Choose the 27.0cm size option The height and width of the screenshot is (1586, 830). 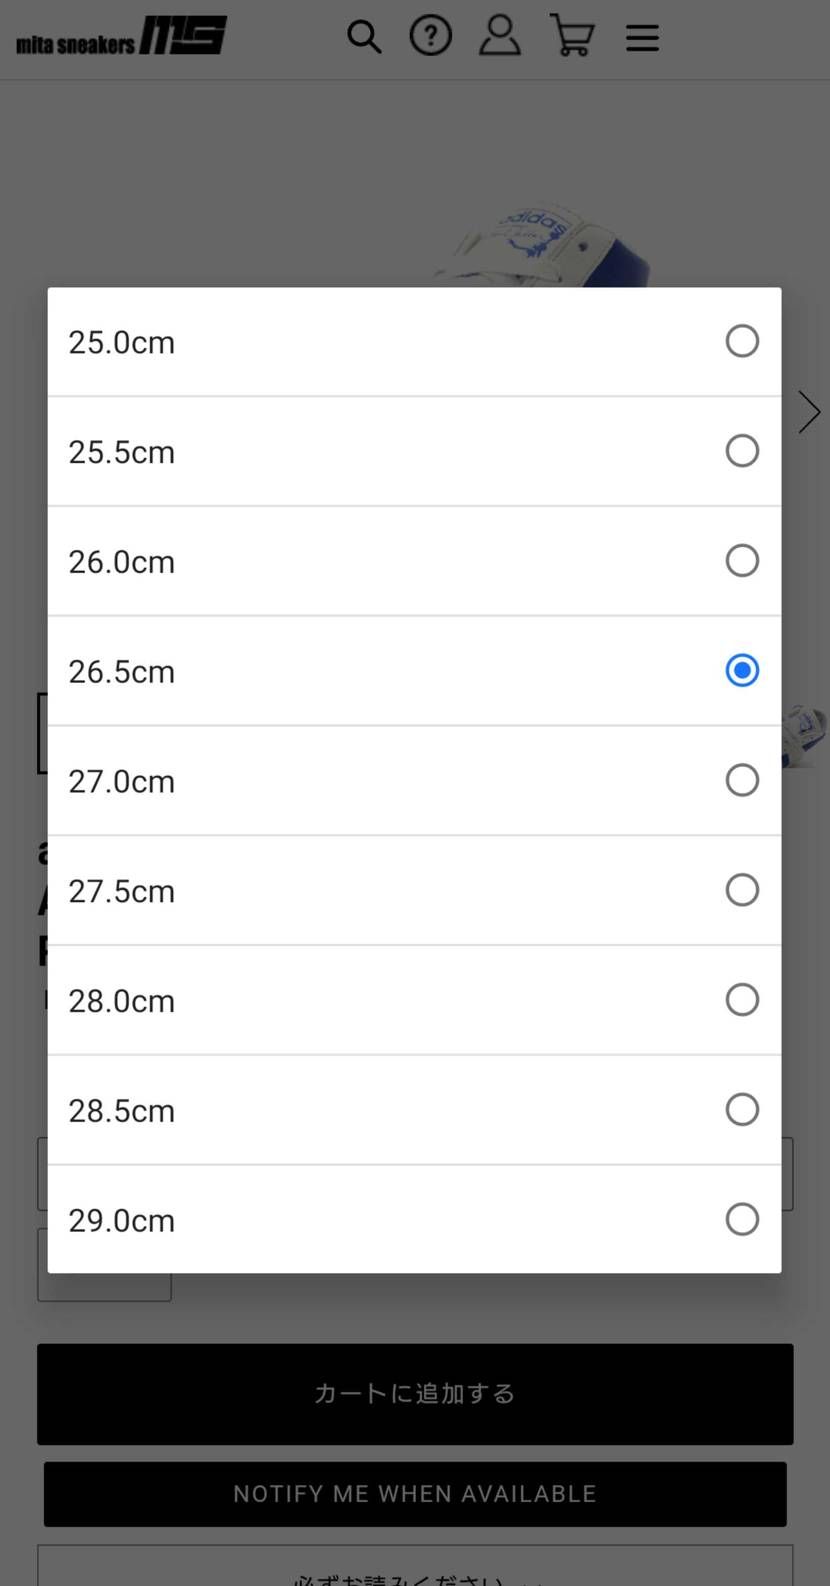tap(414, 780)
